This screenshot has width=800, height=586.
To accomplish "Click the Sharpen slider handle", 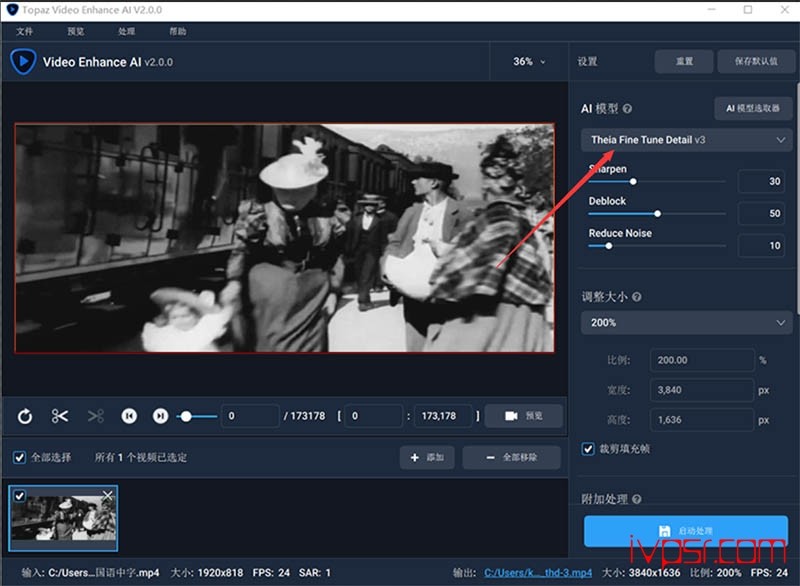I will (633, 182).
